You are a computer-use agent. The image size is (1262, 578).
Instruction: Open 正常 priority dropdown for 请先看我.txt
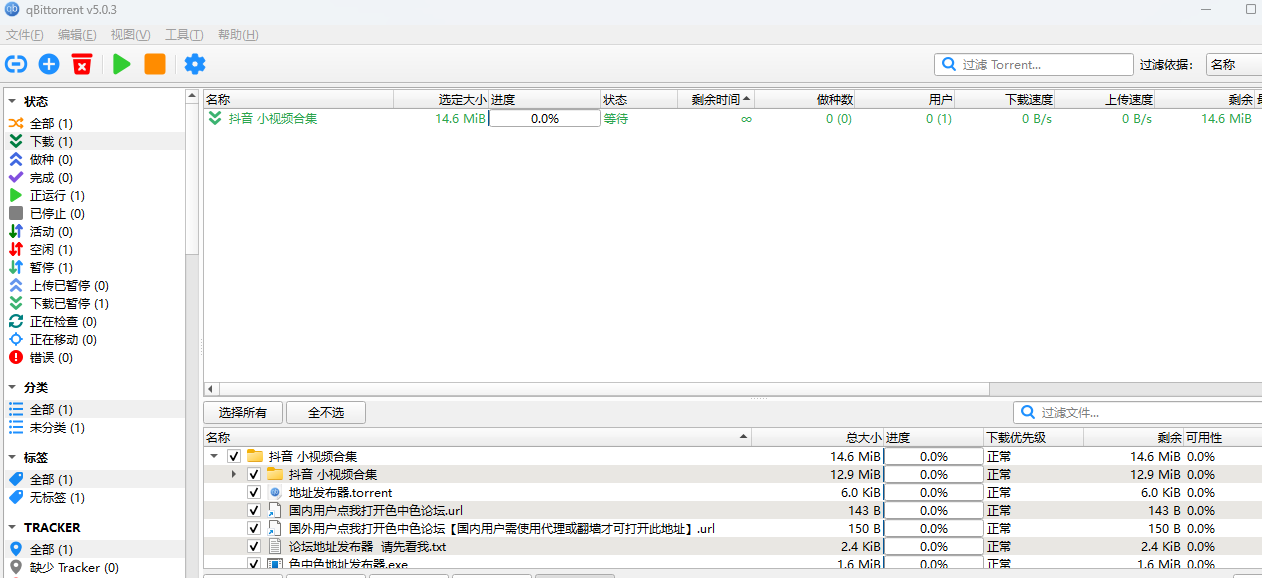(1033, 546)
